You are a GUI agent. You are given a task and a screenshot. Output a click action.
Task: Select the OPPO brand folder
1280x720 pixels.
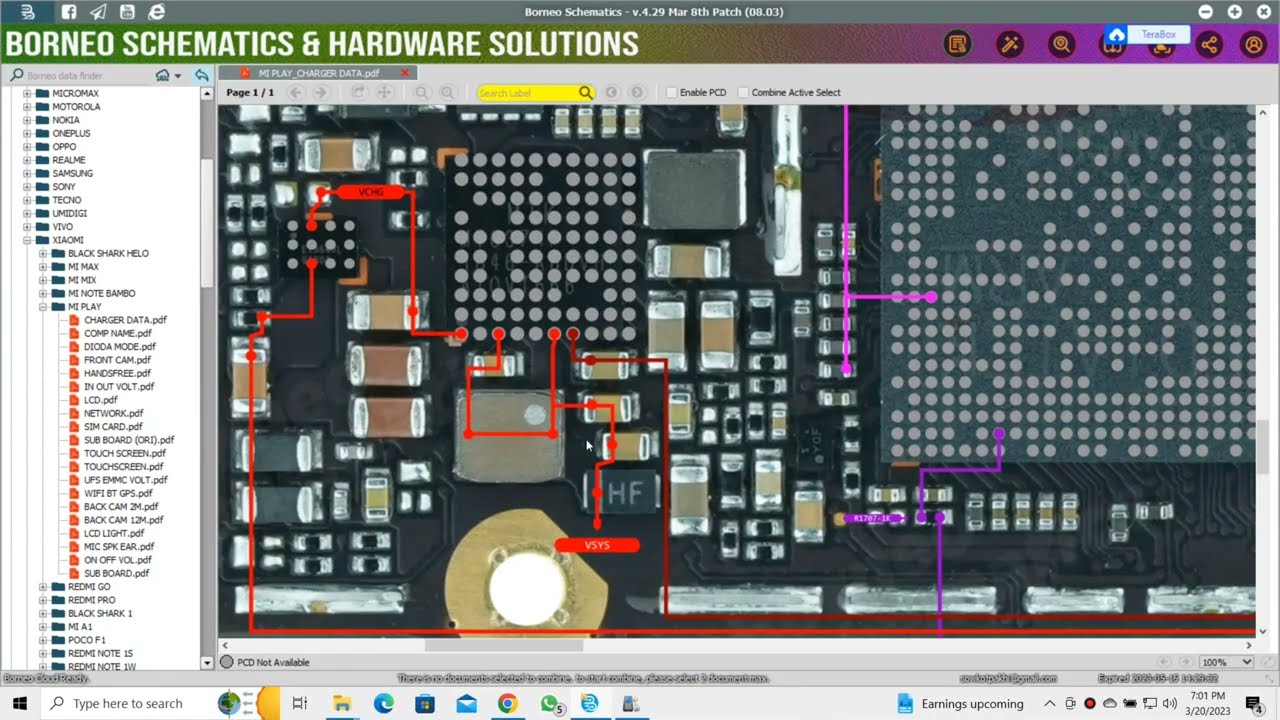point(64,147)
